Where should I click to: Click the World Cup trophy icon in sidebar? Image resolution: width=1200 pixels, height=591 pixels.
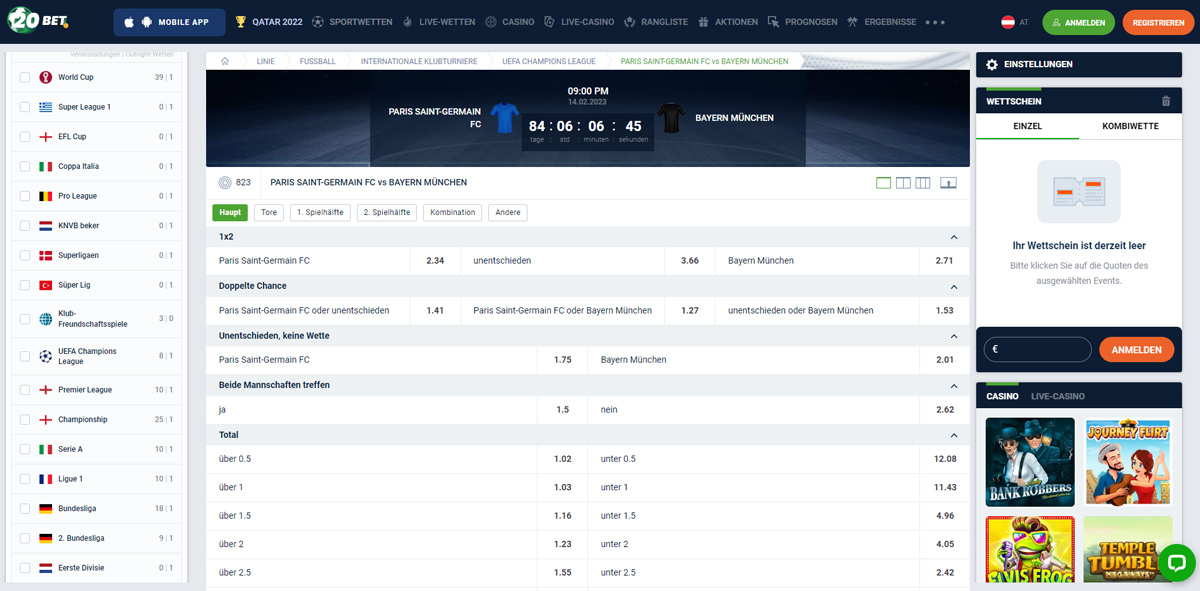coord(45,77)
